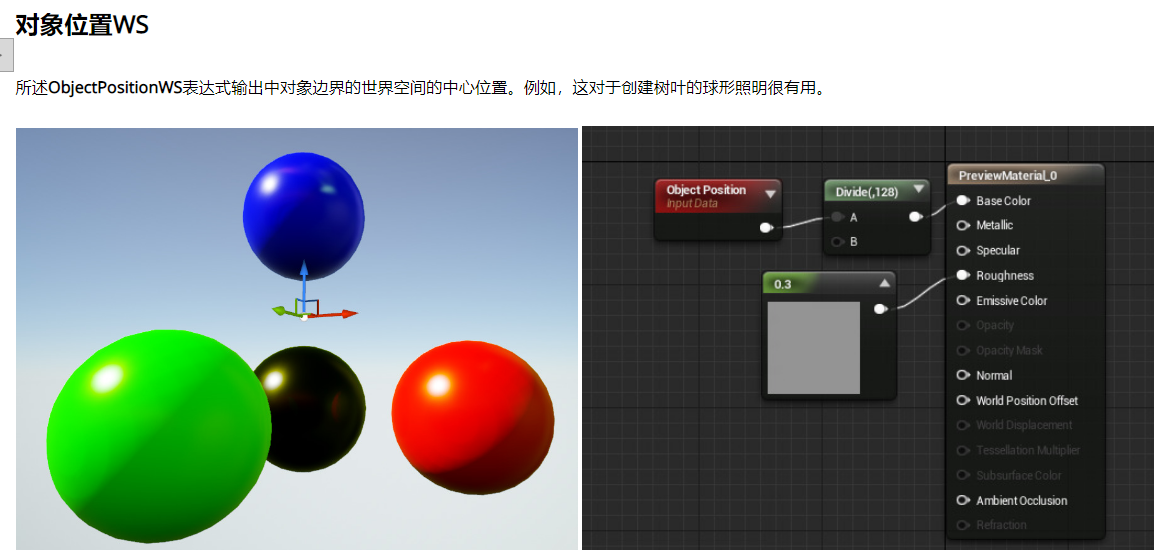Image resolution: width=1154 pixels, height=550 pixels.
Task: Click the disabled Opacity pin
Action: click(963, 325)
